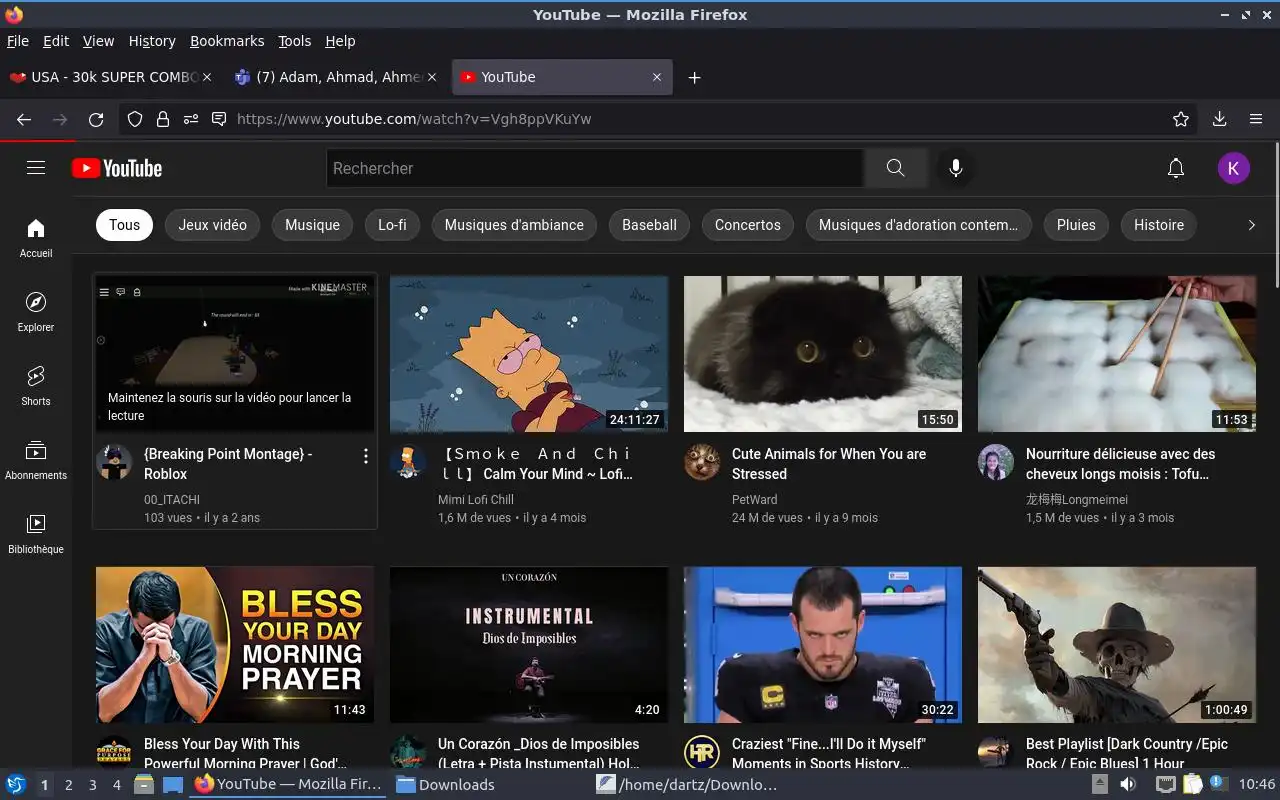Screen dimensions: 1280x800
Task: Open the YouTube hamburger guide menu
Action: point(36,168)
